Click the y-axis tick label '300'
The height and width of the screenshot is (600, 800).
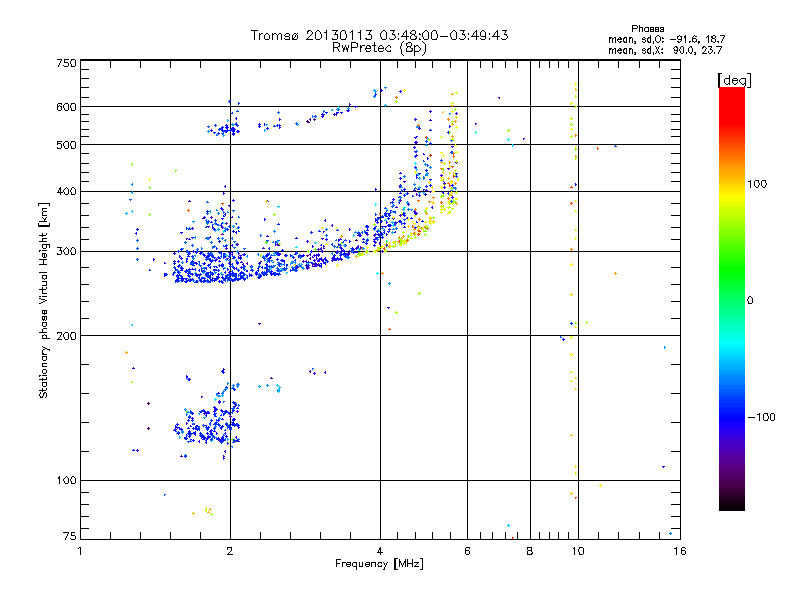(66, 251)
